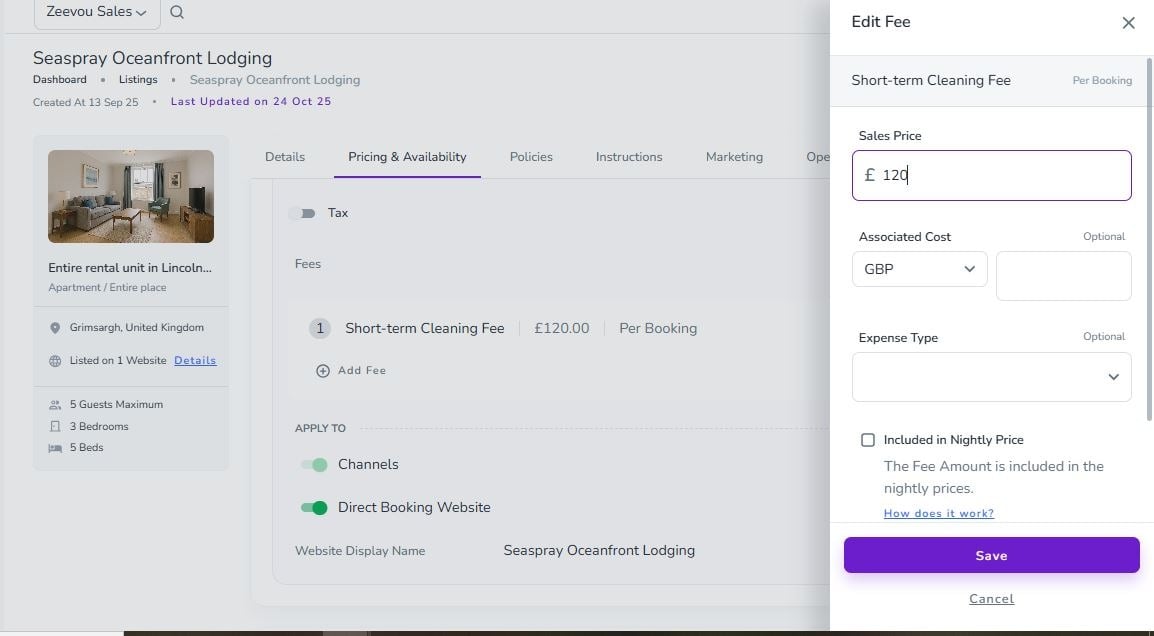Open the Instructions tab
The height and width of the screenshot is (636, 1154).
[x=629, y=157]
